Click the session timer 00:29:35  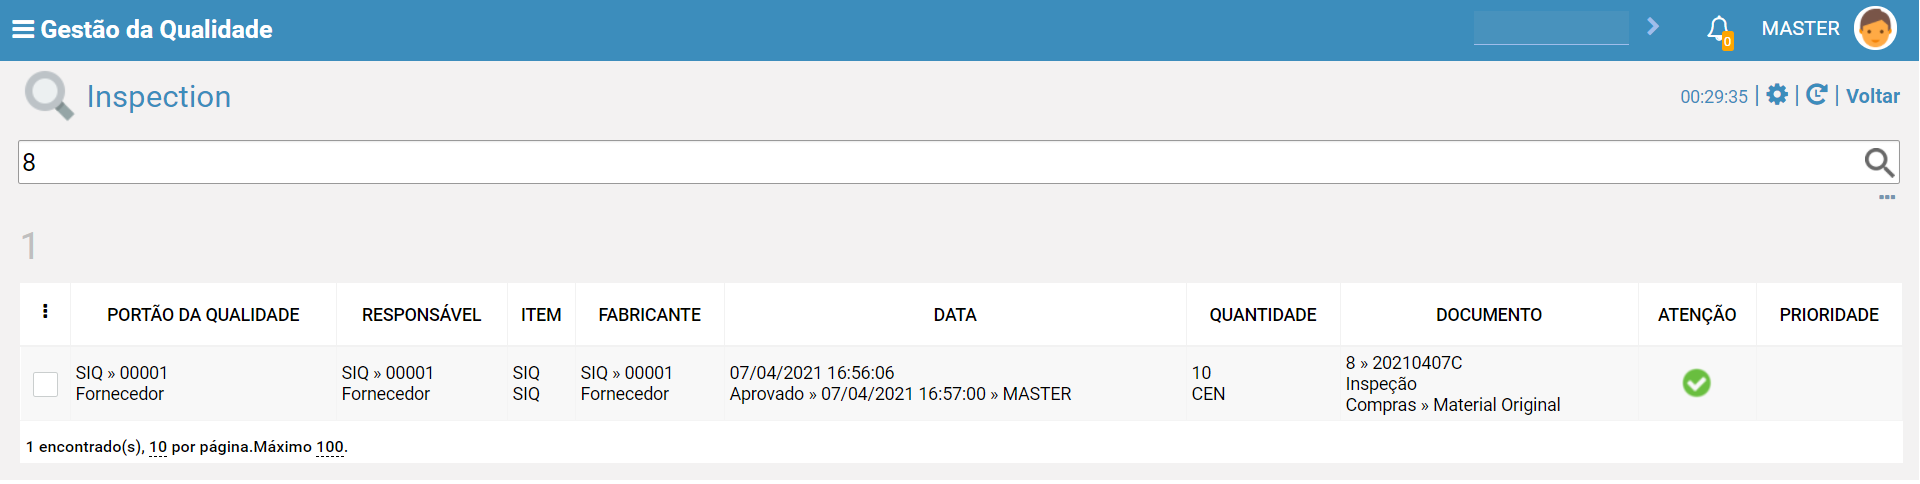[1714, 97]
